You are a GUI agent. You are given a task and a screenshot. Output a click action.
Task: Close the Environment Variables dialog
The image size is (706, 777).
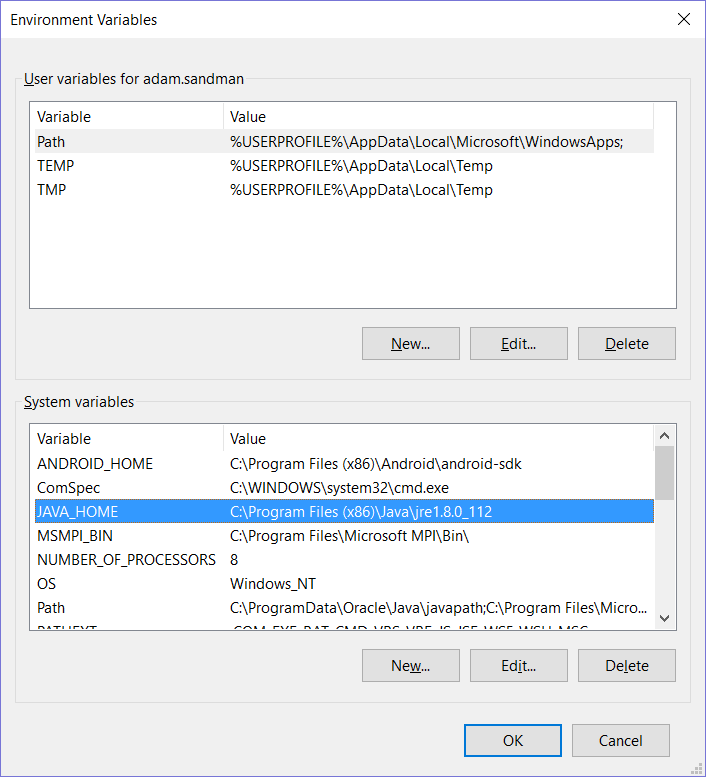pyautogui.click(x=683, y=19)
